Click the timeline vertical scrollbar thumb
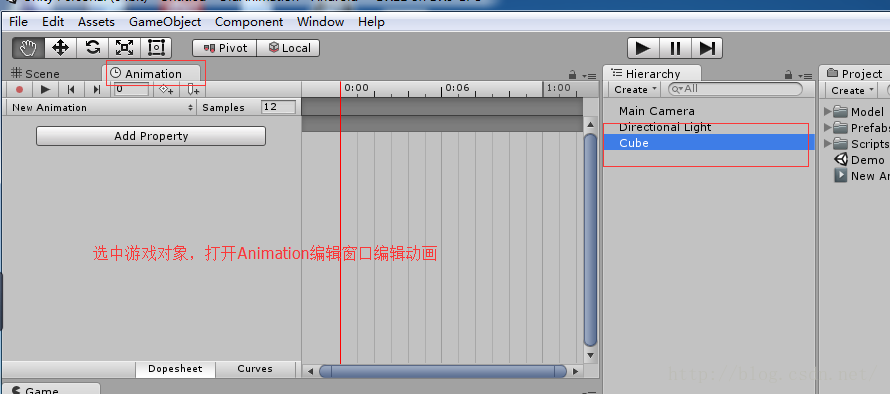This screenshot has width=890, height=394. click(590, 239)
